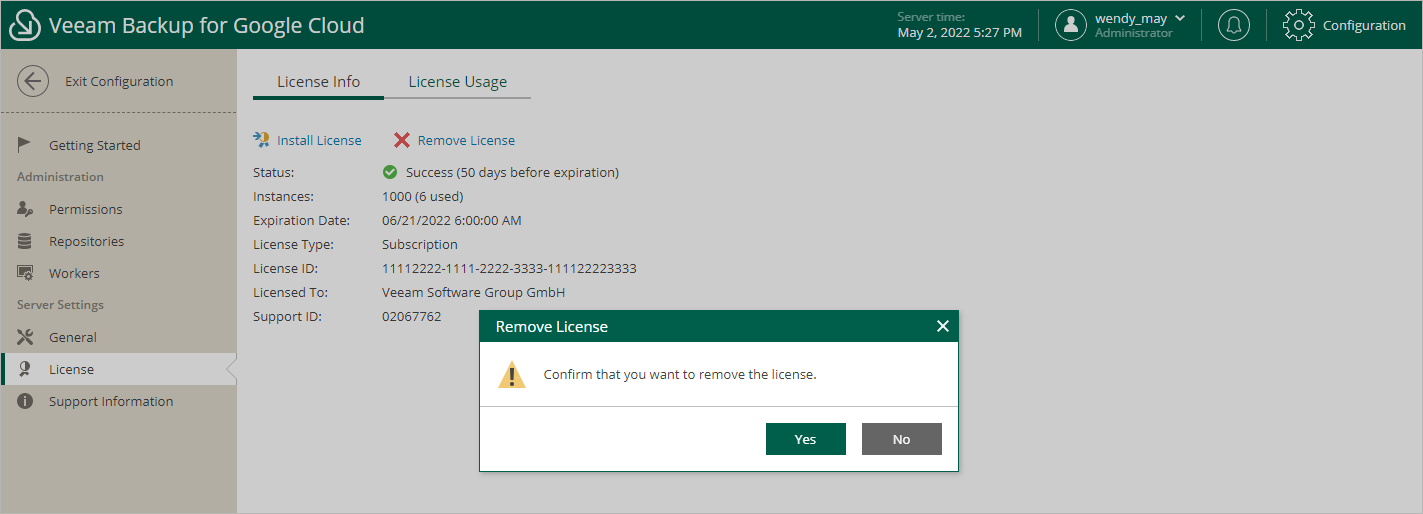Image resolution: width=1423 pixels, height=514 pixels.
Task: Click the Configuration gear icon
Action: 1298,25
